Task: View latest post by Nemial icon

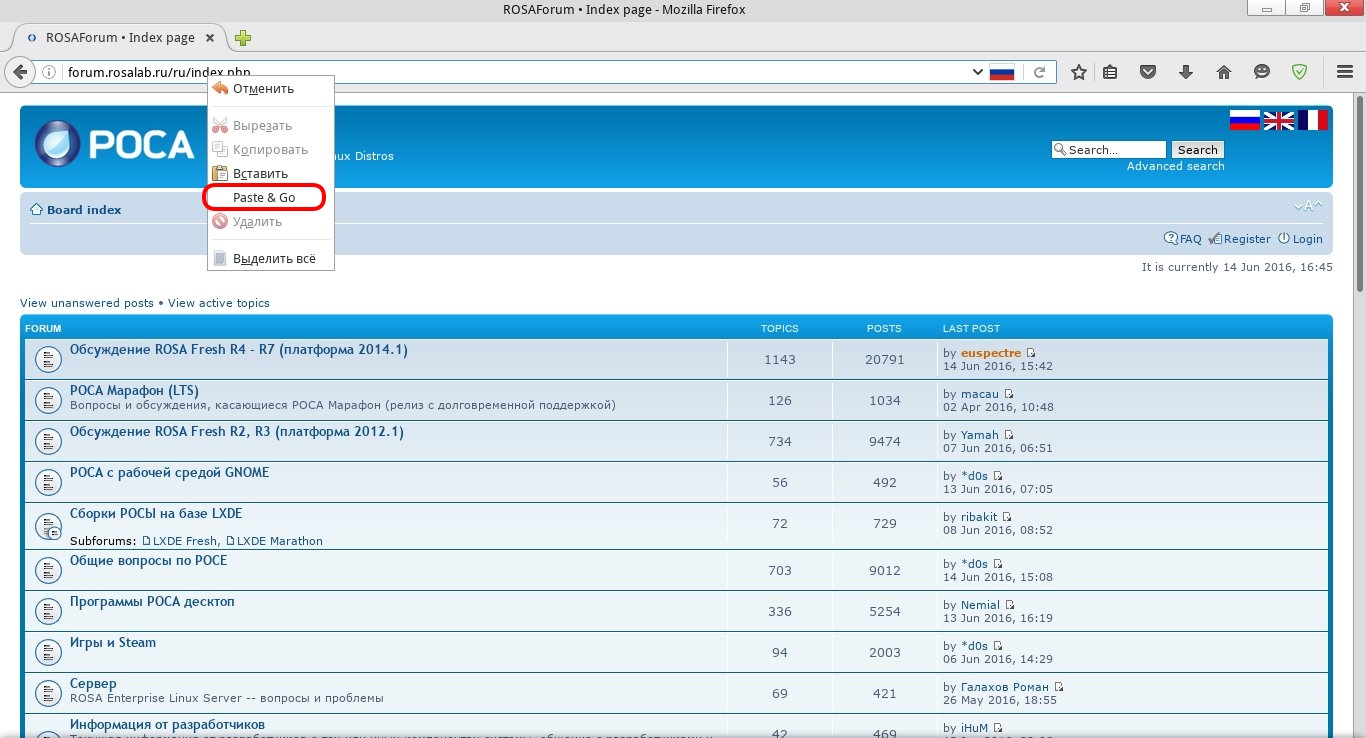Action: tap(1010, 605)
